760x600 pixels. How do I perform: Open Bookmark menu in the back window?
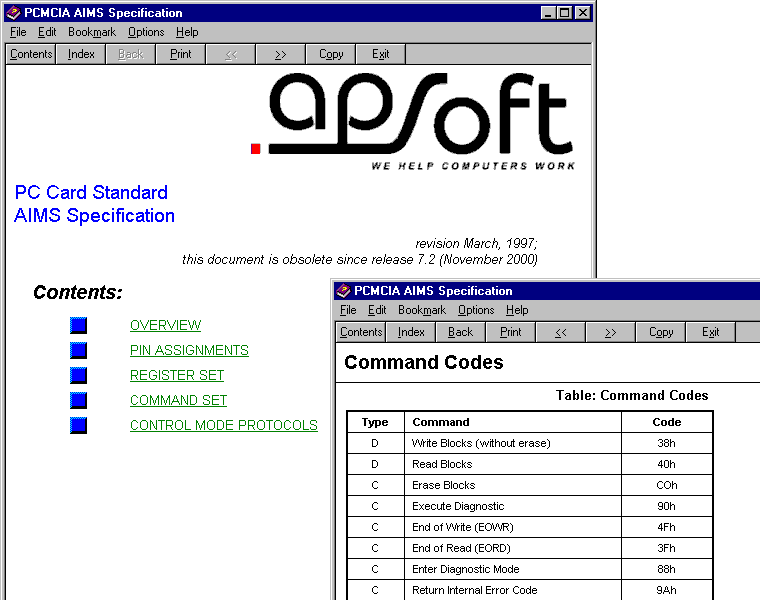(92, 32)
